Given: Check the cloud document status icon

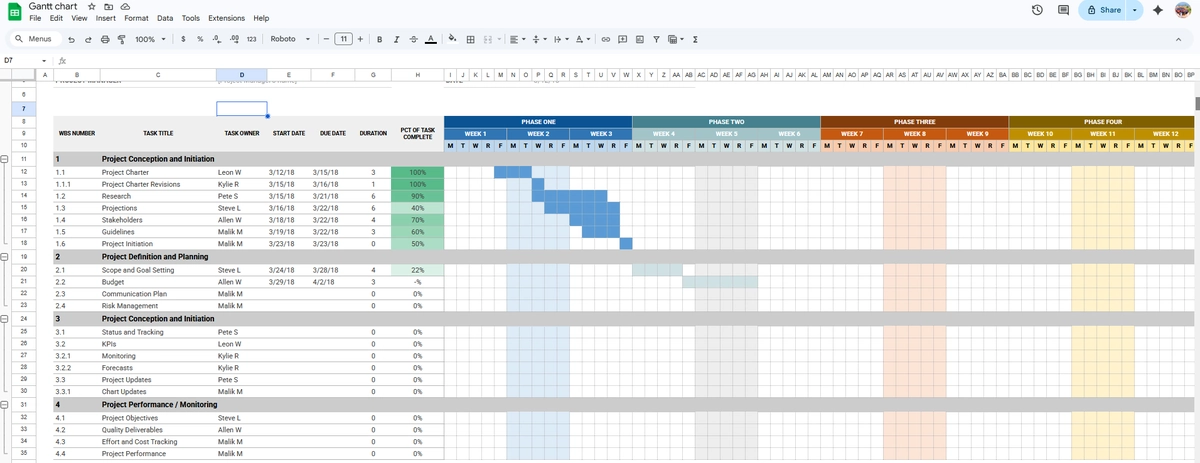Looking at the screenshot, I should coord(124,6).
